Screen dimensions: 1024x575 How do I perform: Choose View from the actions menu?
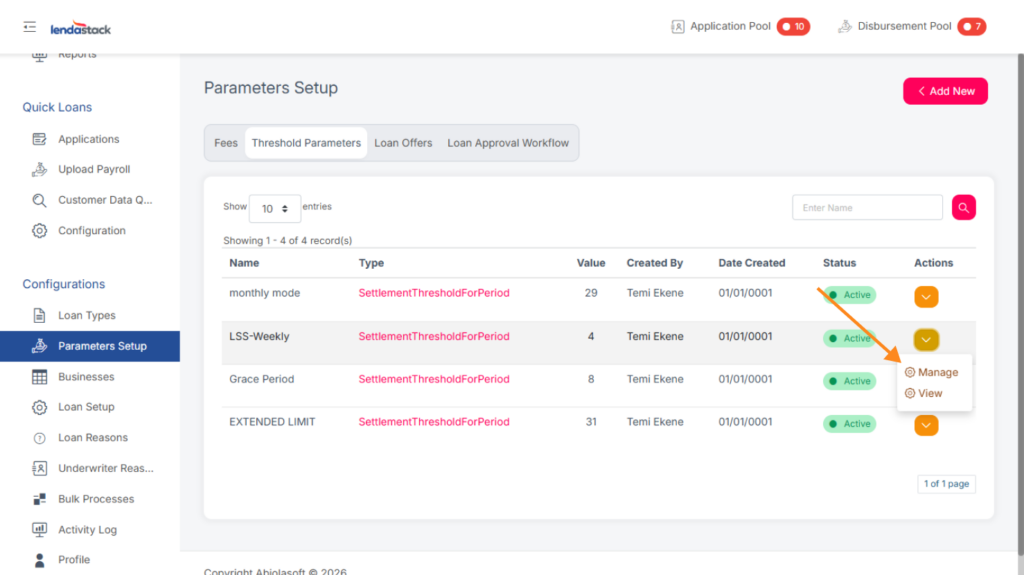(929, 393)
